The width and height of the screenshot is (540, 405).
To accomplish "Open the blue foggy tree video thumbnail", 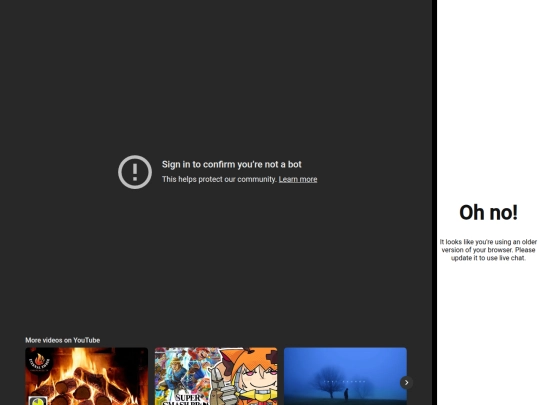I will point(345,376).
